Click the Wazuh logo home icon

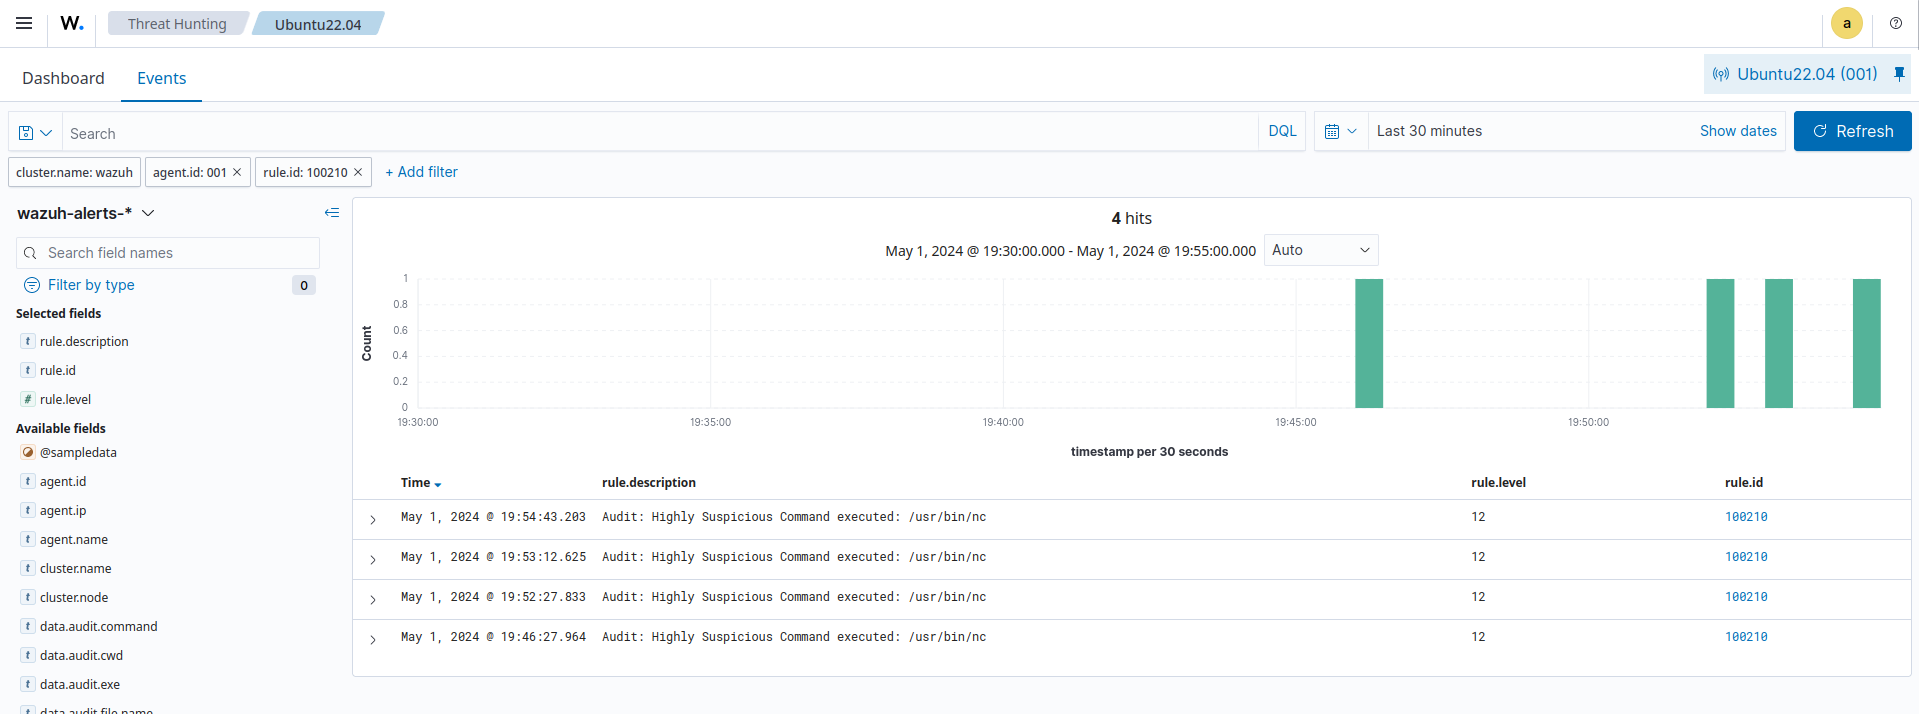pos(72,23)
